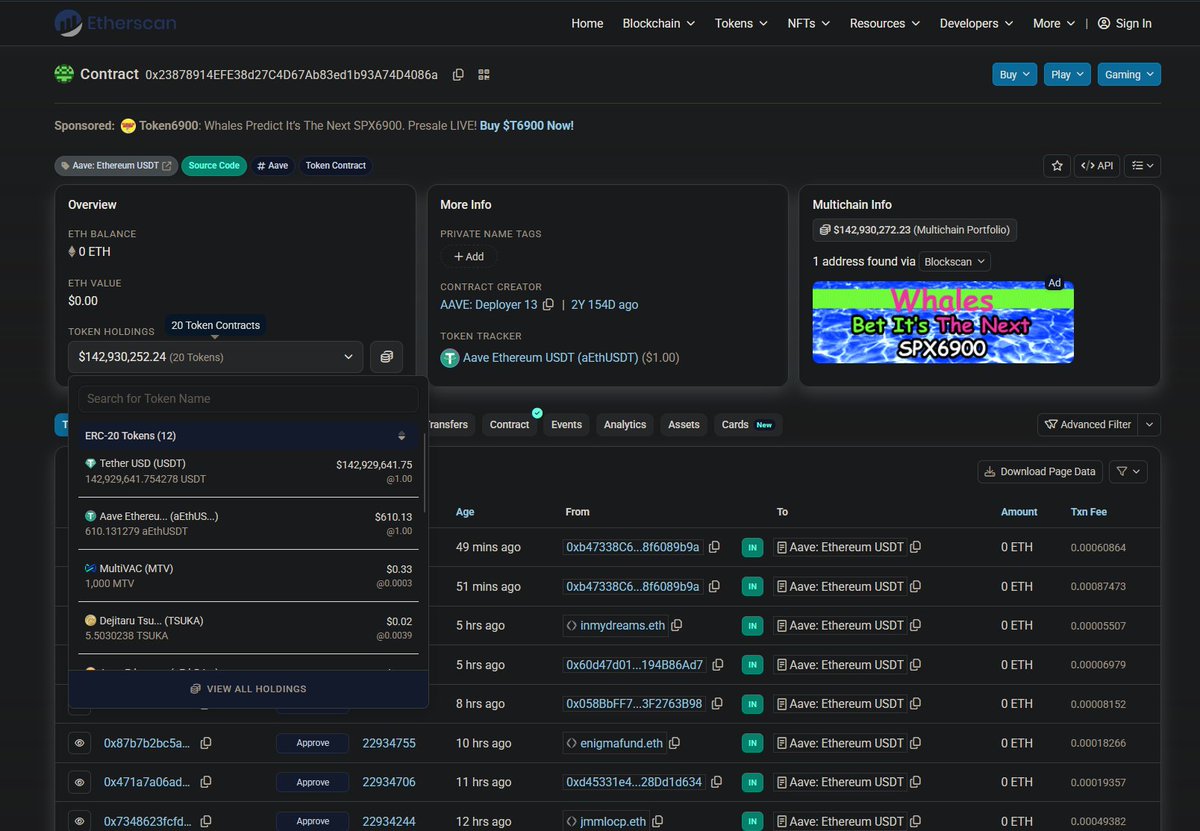Open the Tokens navigation menu
This screenshot has width=1200, height=831.
(x=741, y=23)
